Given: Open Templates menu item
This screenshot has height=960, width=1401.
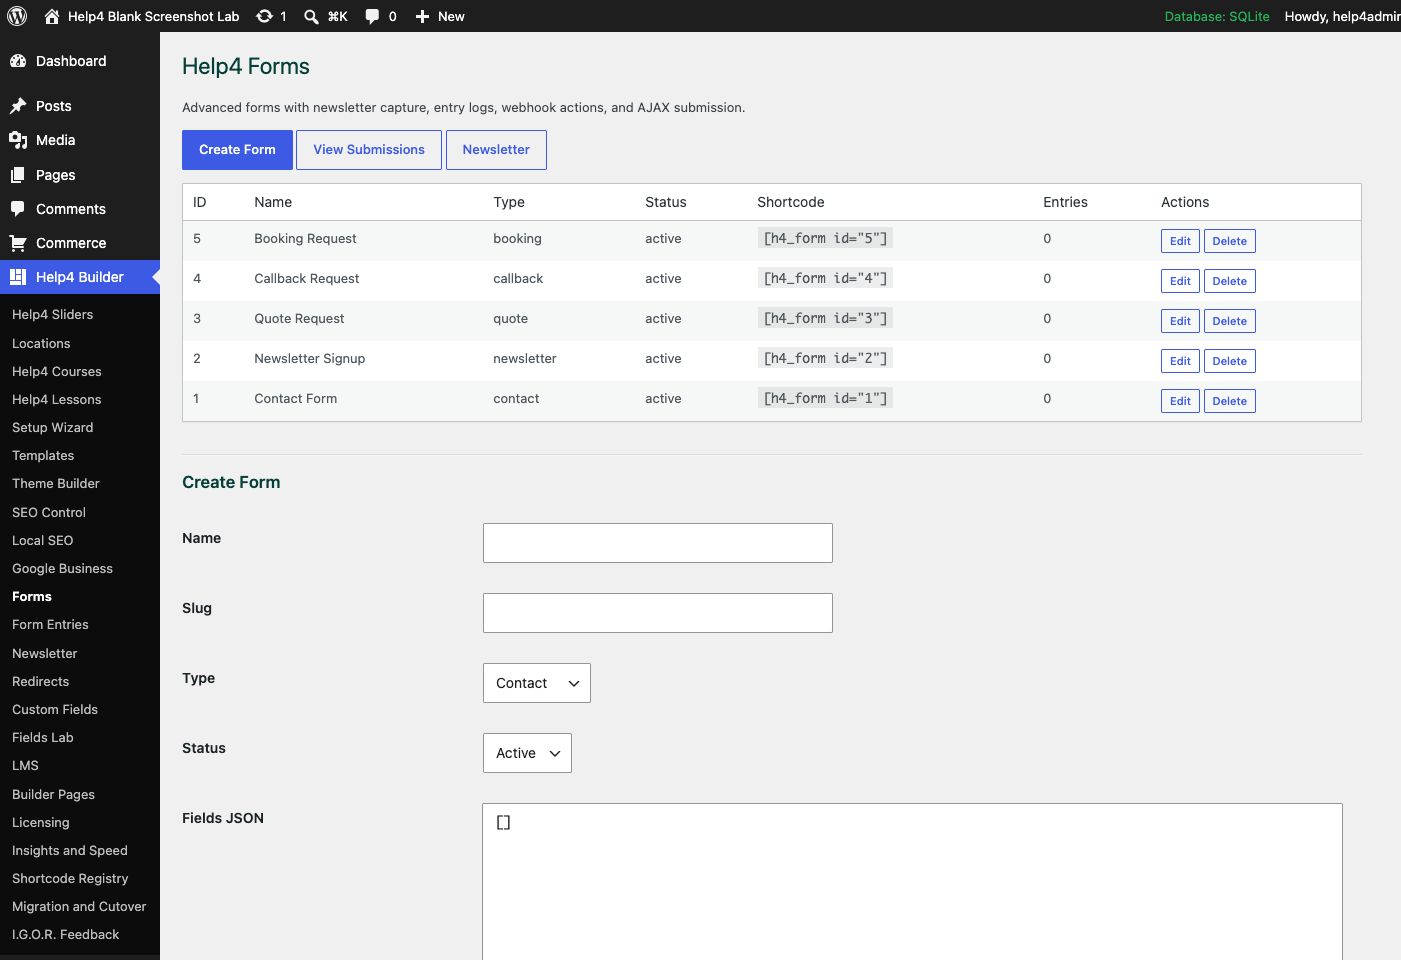Looking at the screenshot, I should 43,455.
